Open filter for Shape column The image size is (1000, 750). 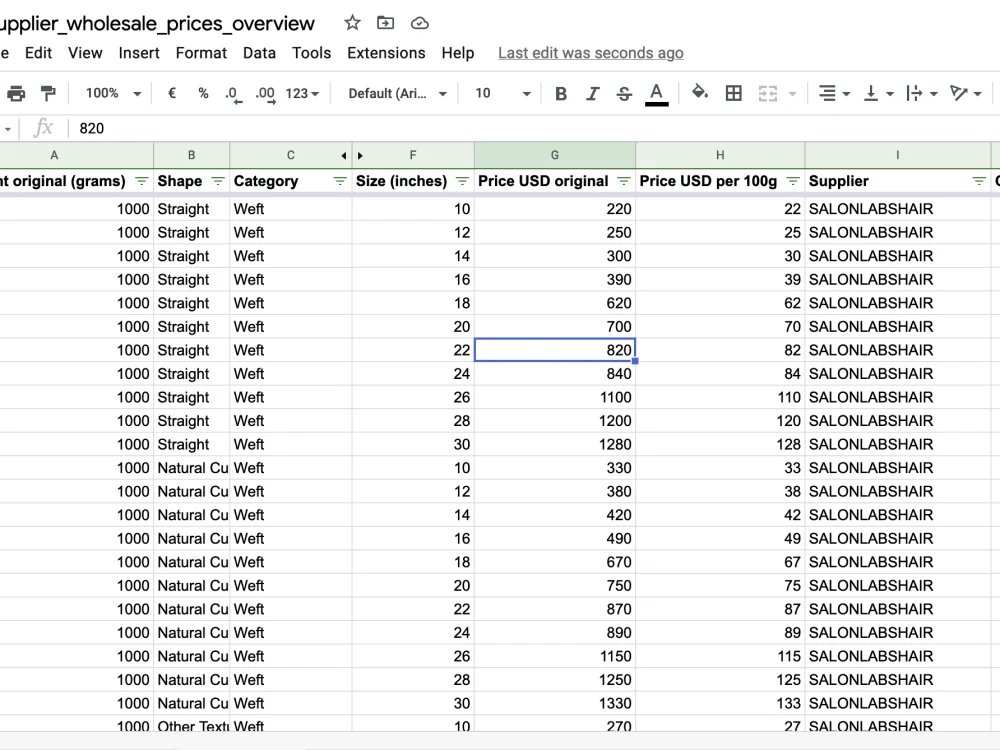click(x=218, y=181)
